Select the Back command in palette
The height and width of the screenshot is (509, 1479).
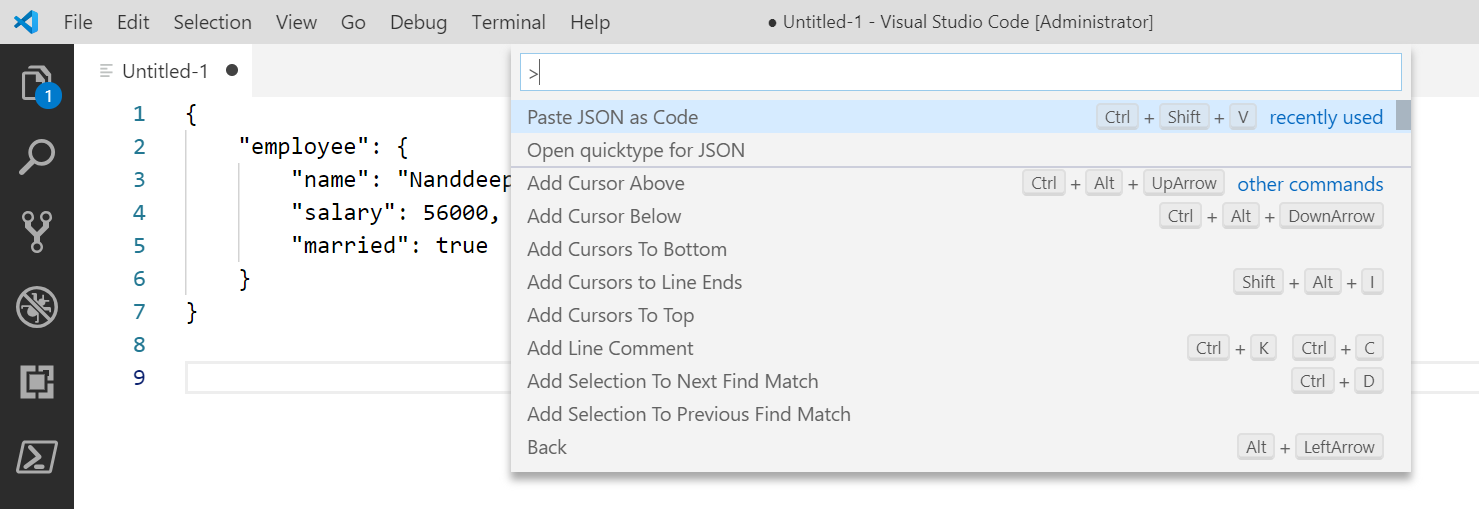click(547, 447)
